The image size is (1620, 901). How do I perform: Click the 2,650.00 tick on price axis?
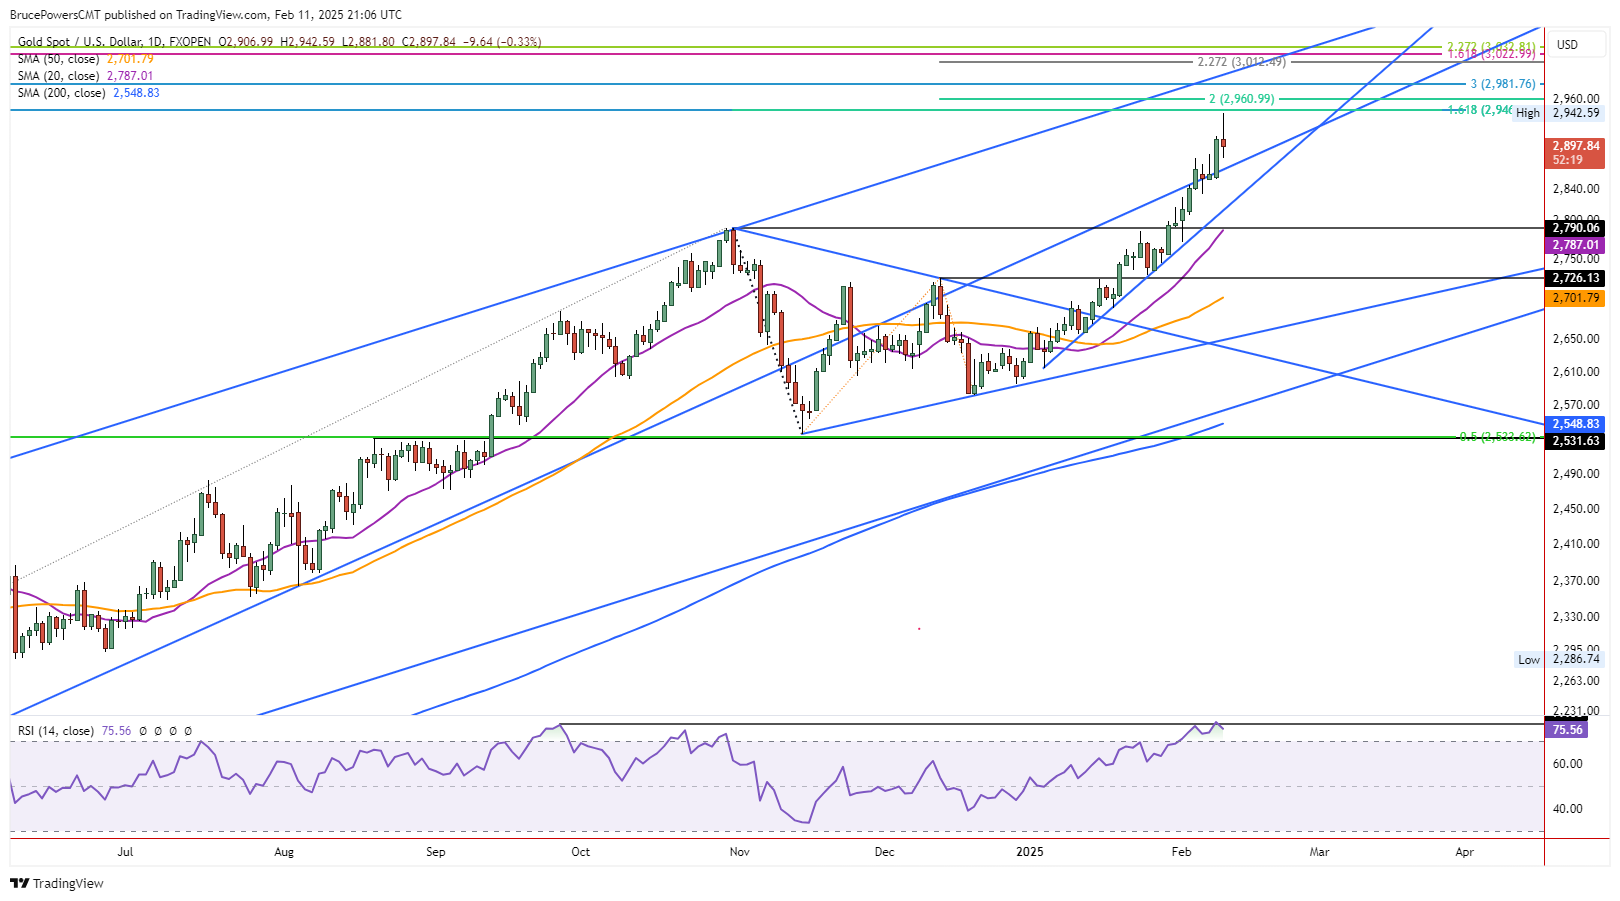point(1576,339)
